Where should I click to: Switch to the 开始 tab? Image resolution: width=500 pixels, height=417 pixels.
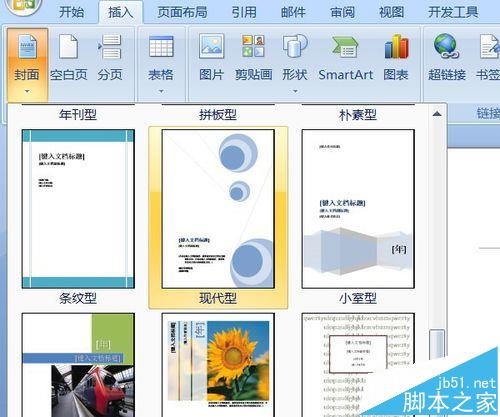[71, 13]
